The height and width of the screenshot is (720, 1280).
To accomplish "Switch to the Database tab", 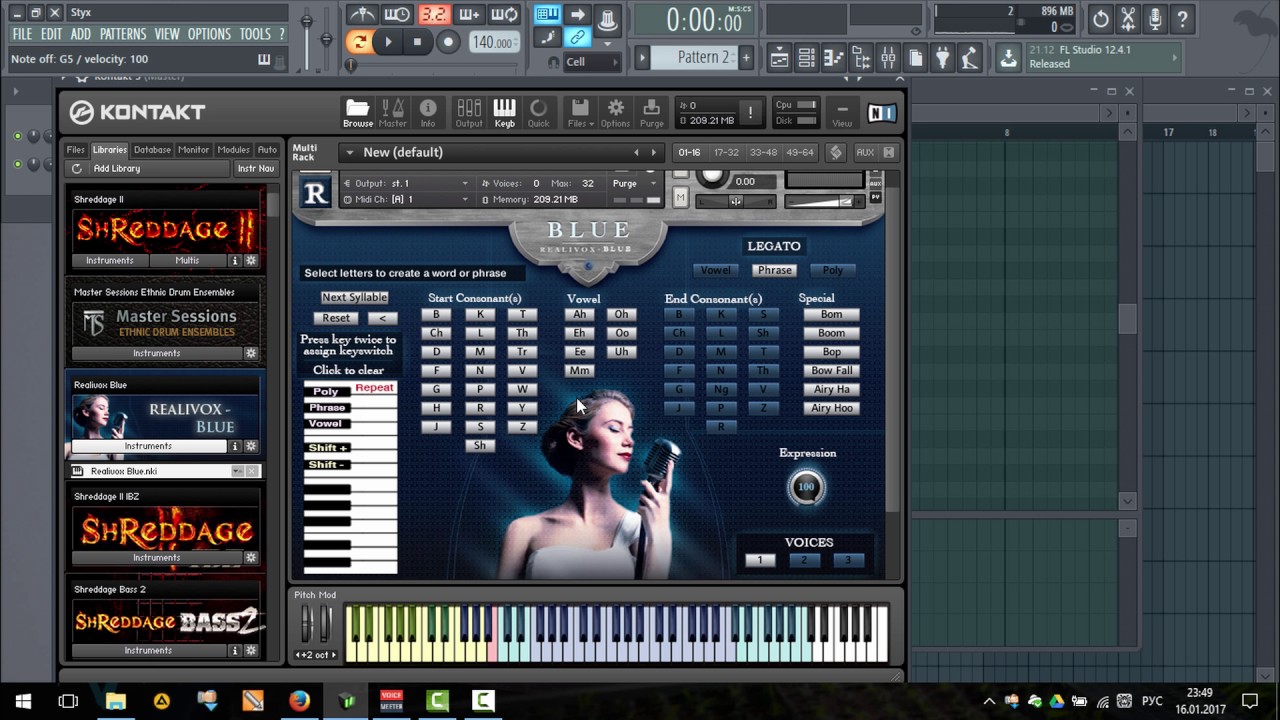I will click(x=152, y=150).
